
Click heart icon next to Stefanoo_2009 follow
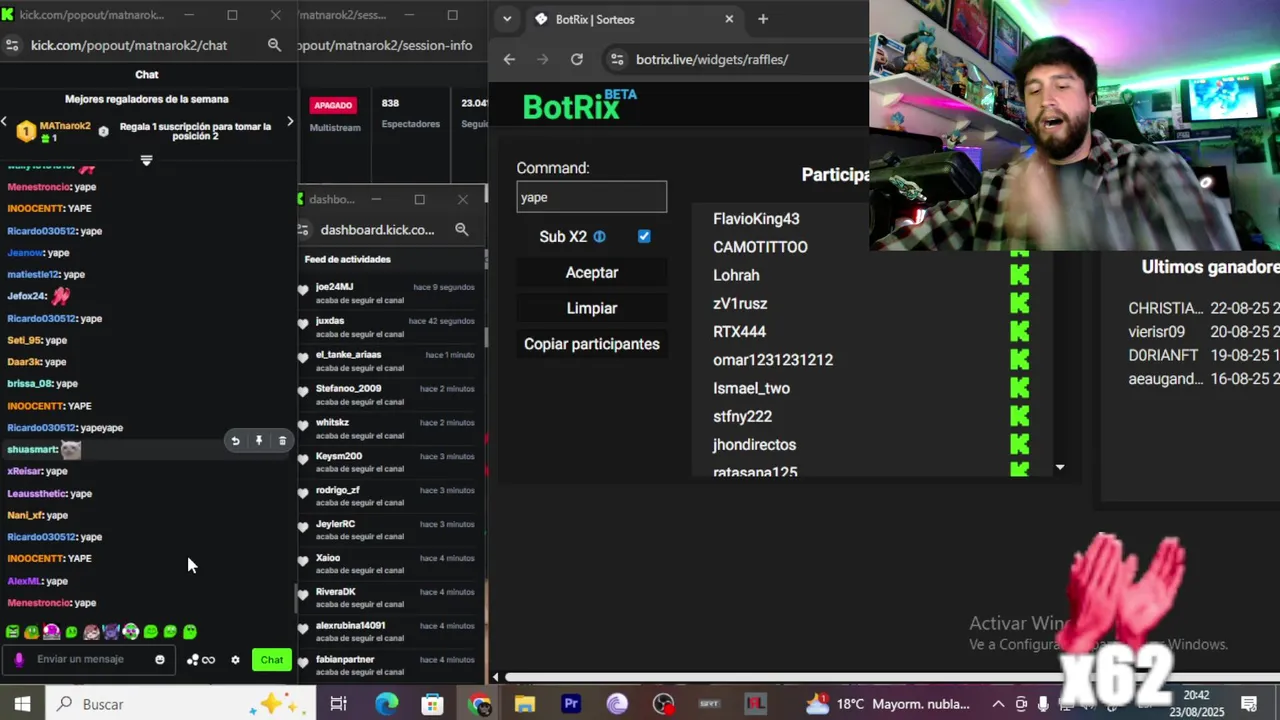pos(303,392)
